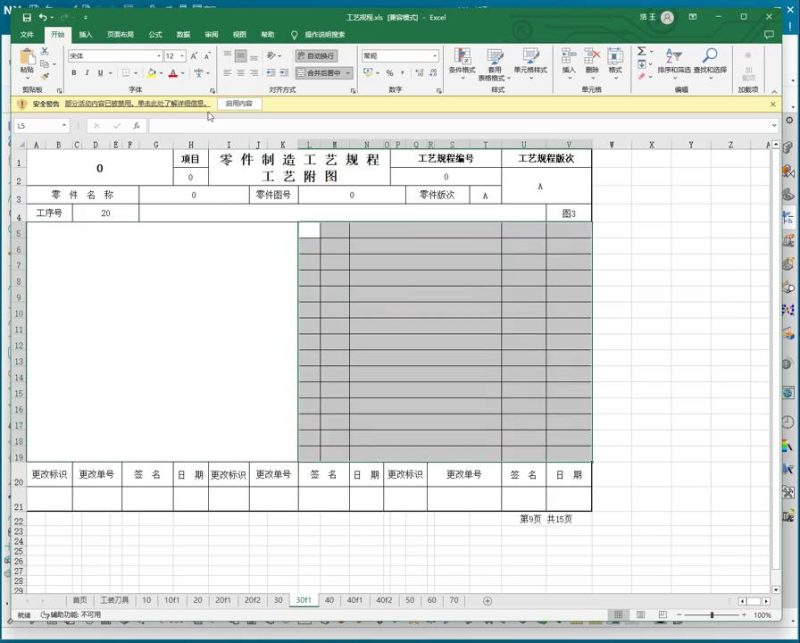Click the security warning details link

[x=137, y=104]
